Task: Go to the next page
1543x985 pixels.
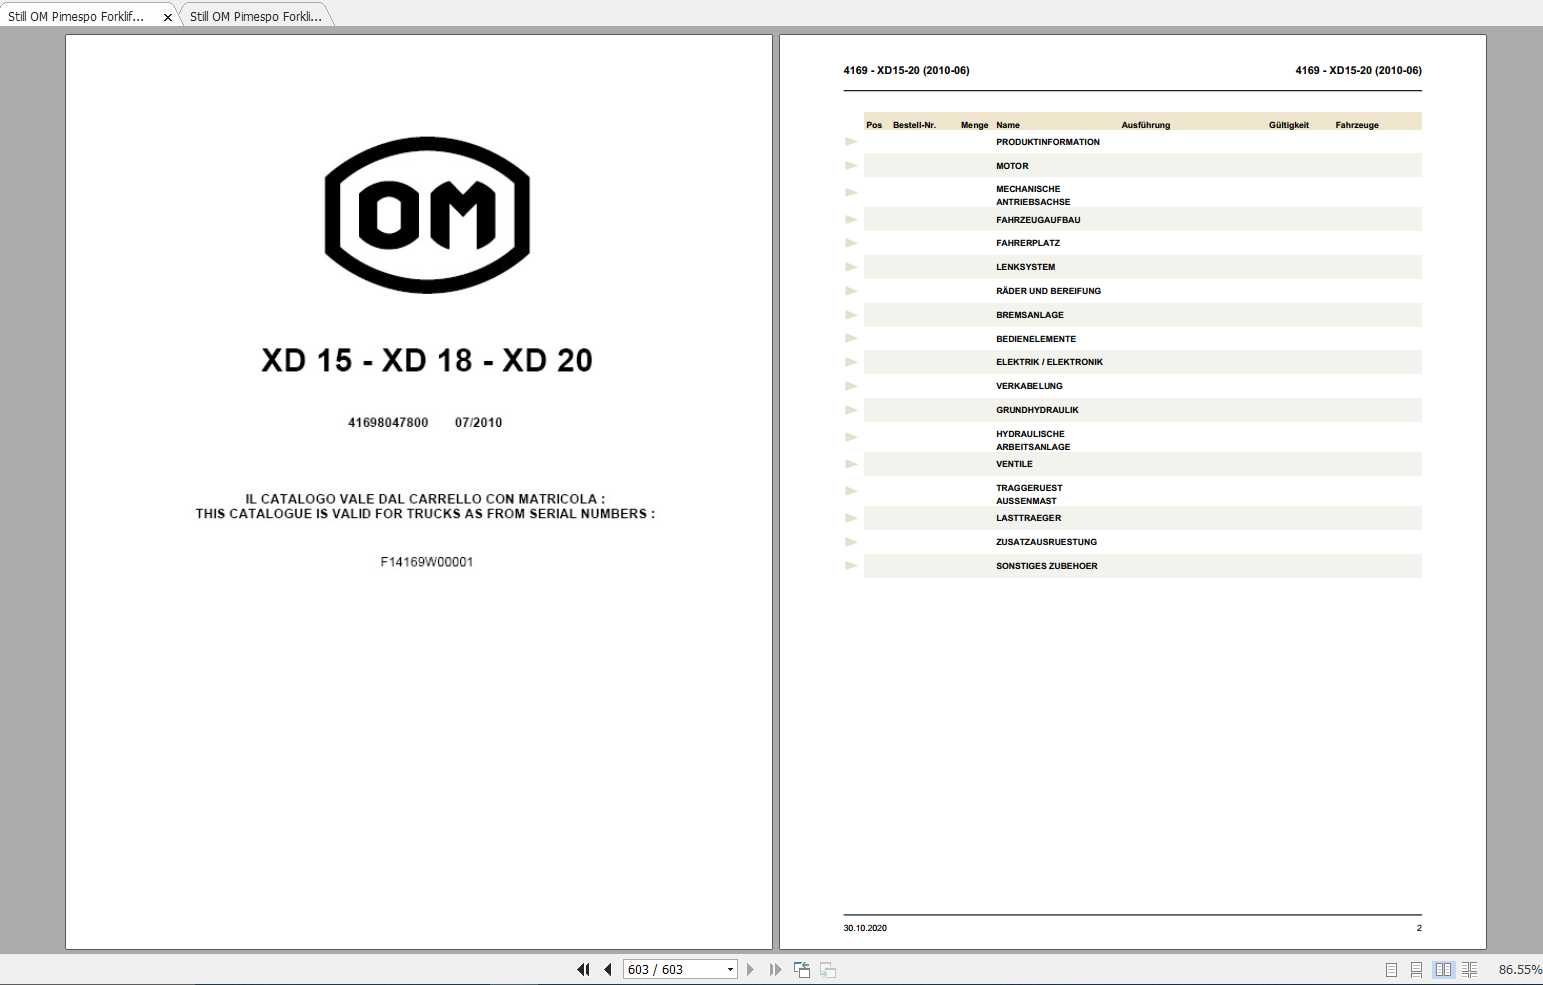Action: tap(751, 969)
